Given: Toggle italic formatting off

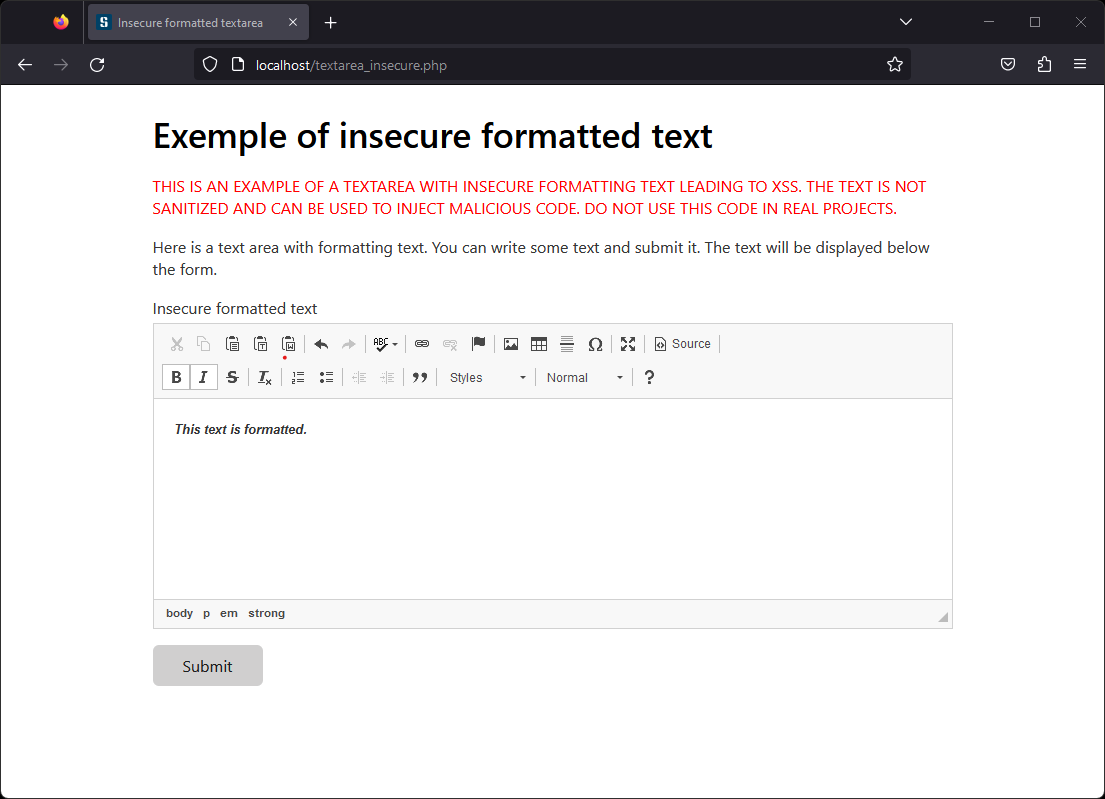Looking at the screenshot, I should coord(204,377).
